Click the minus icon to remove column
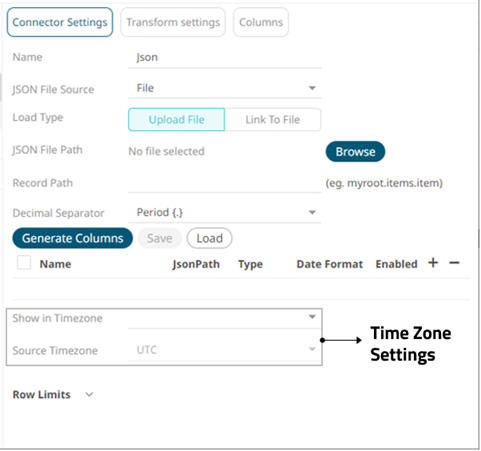 click(454, 263)
